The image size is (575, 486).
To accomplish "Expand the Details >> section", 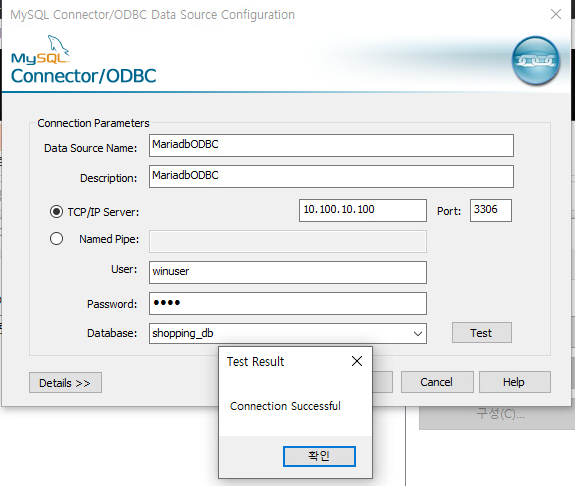I will [65, 383].
